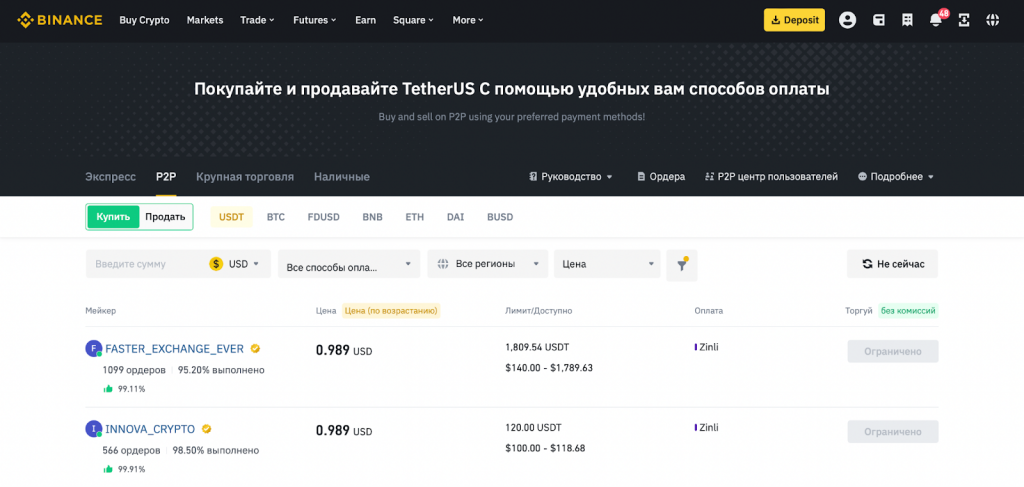The height and width of the screenshot is (487, 1024).
Task: Expand the Trade menu
Action: (x=257, y=20)
